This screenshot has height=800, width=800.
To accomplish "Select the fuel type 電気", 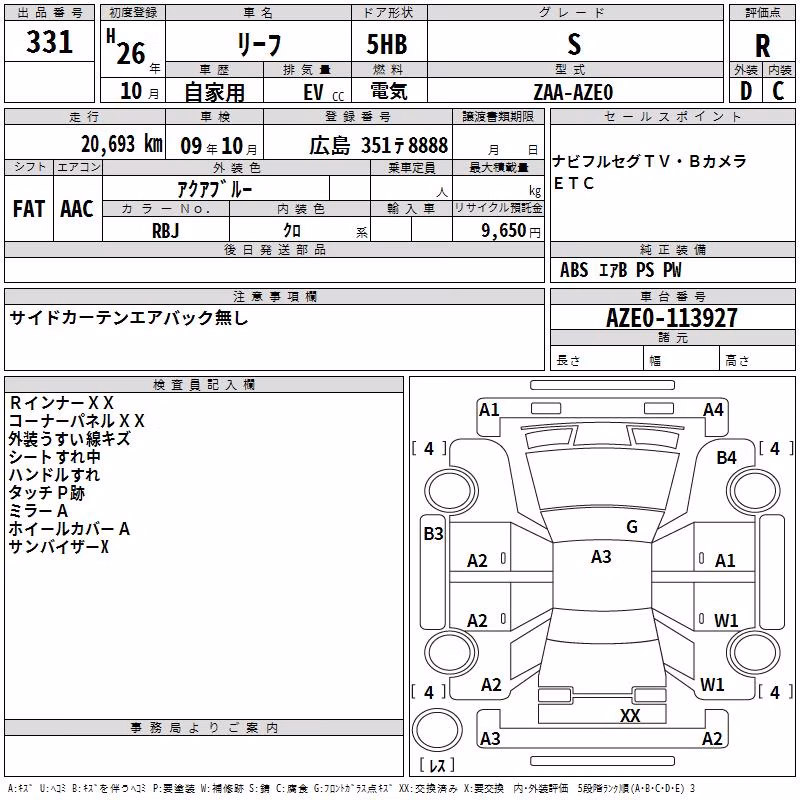I will [x=389, y=91].
